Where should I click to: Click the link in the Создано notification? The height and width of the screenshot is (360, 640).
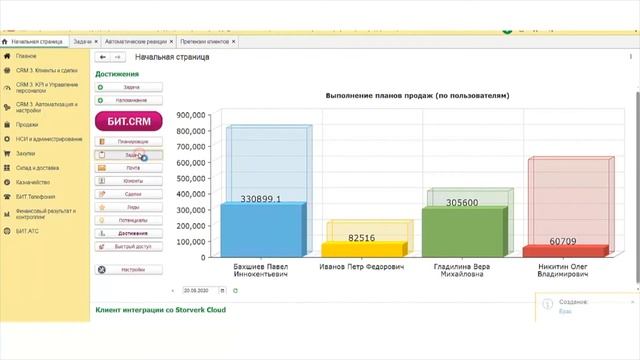point(565,311)
